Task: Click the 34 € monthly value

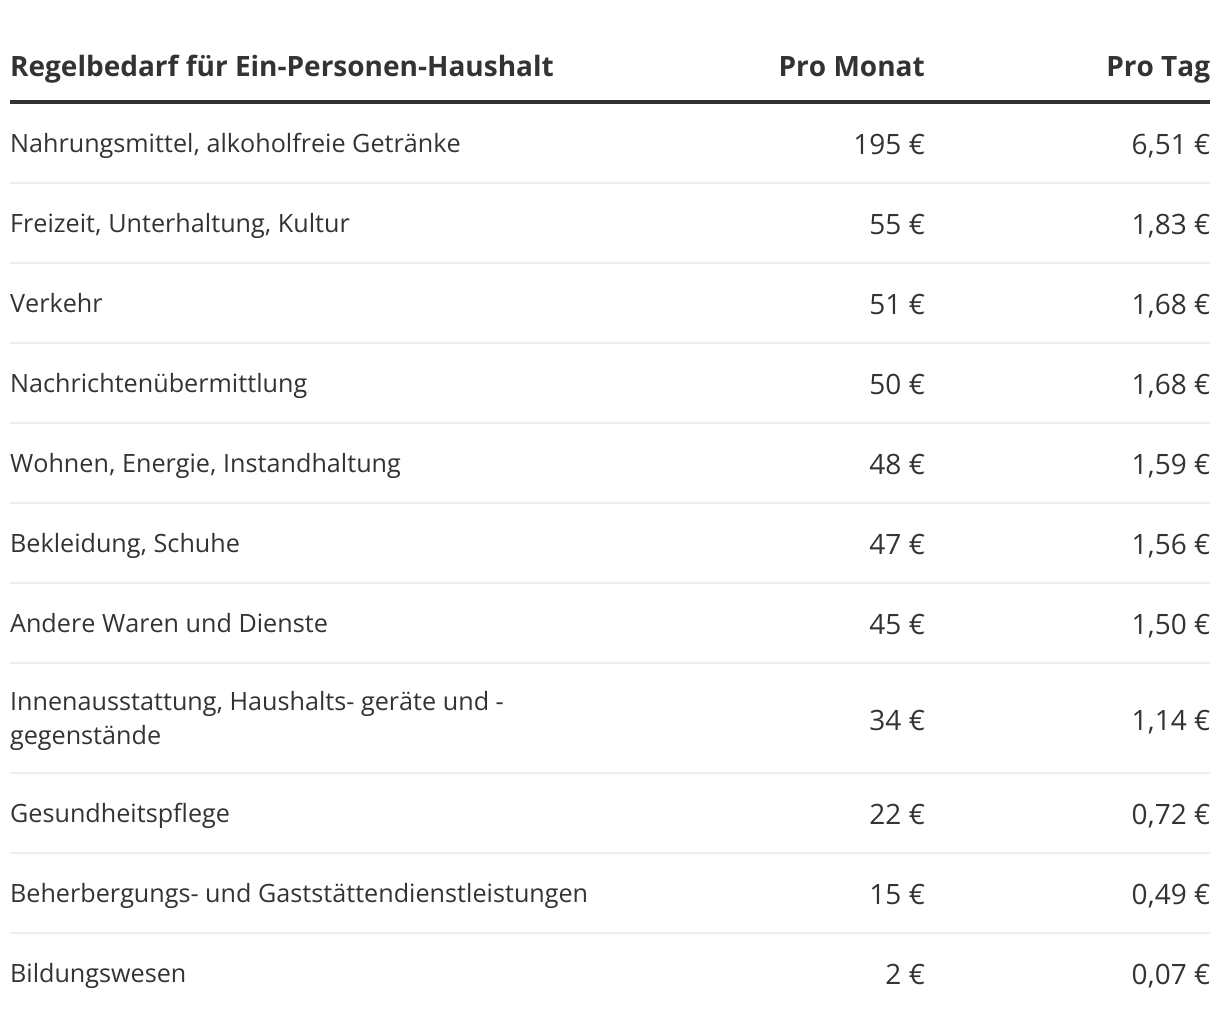Action: pyautogui.click(x=897, y=720)
